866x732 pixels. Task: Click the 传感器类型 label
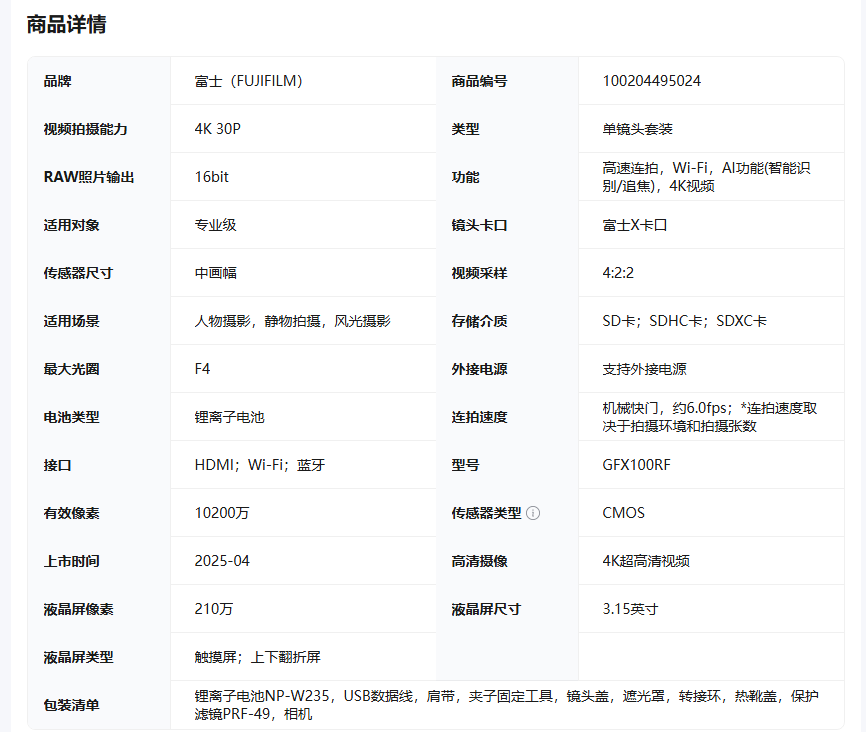(x=486, y=514)
